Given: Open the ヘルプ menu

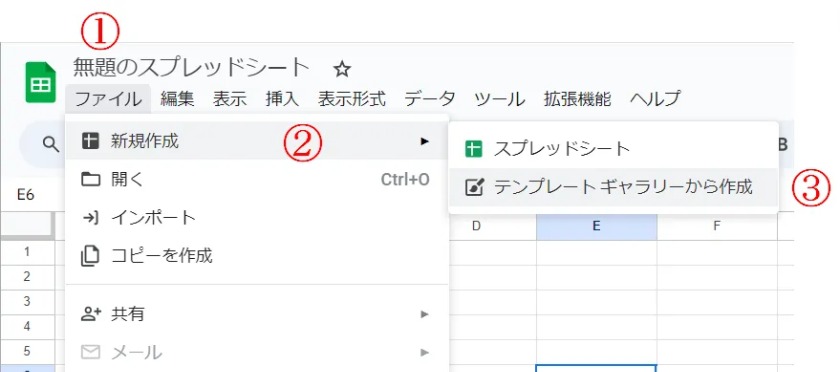Looking at the screenshot, I should click(655, 99).
